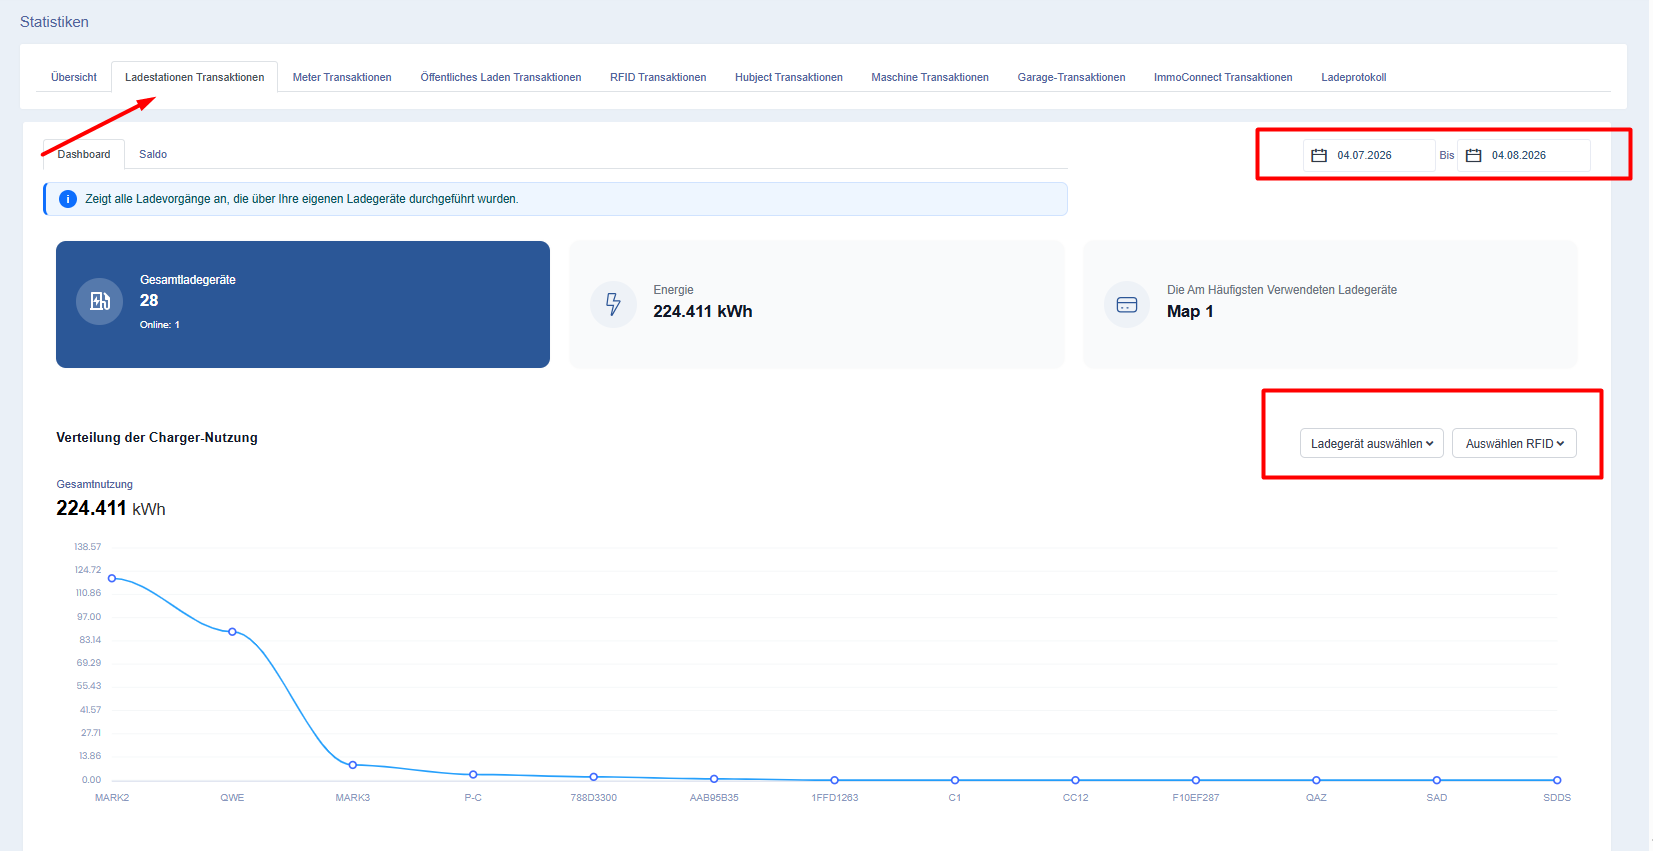Click the start date field 04.07.2026
The image size is (1653, 851).
coord(1368,155)
